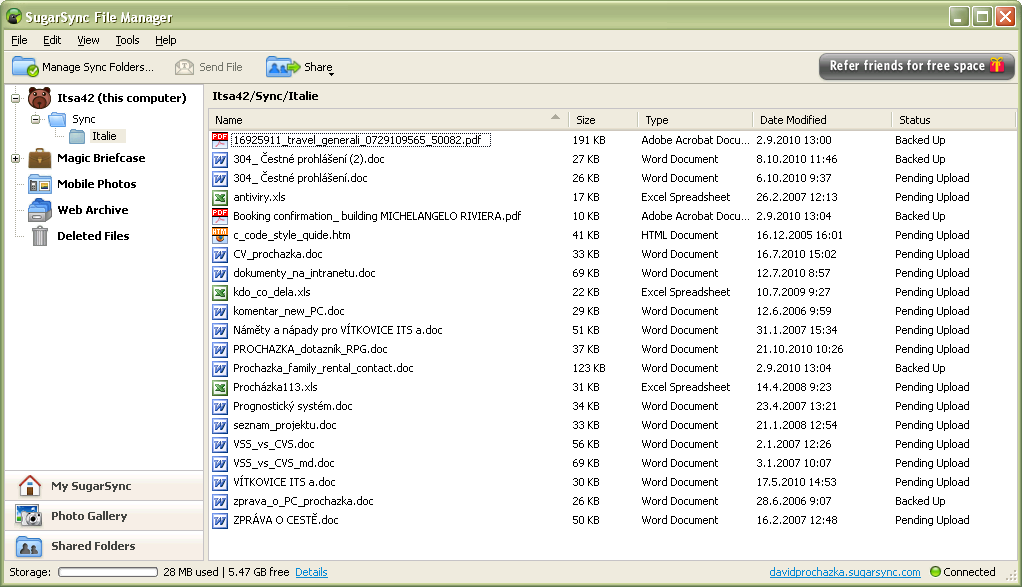The height and width of the screenshot is (587, 1022).
Task: Select the Deleted Files label
Action: [93, 236]
